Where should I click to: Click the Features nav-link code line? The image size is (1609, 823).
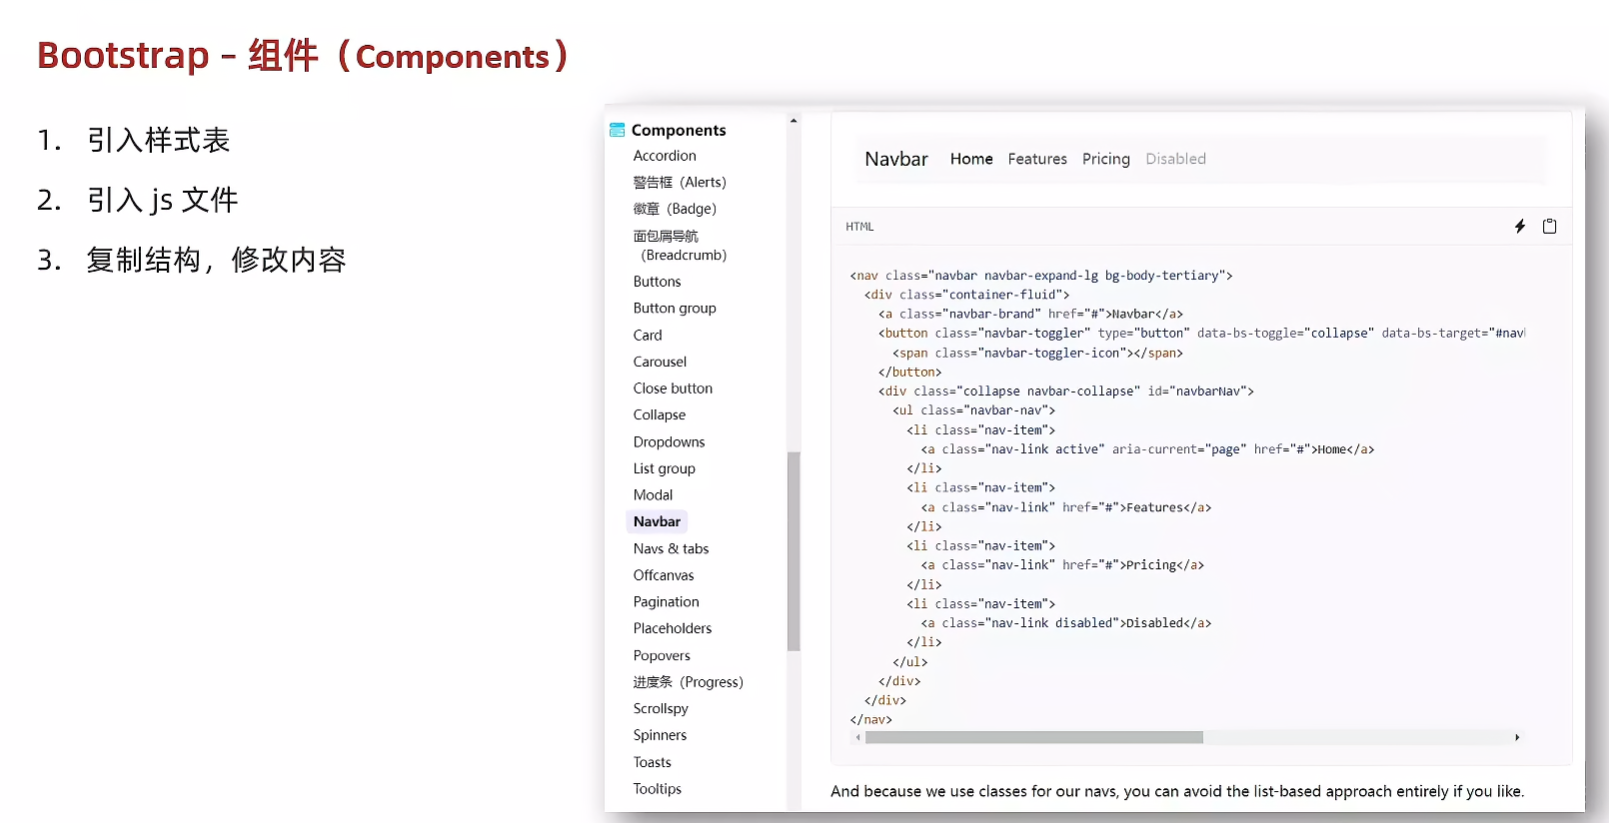[1066, 507]
